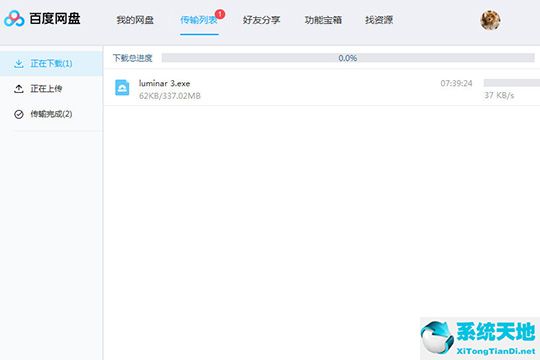Select the luminar 3.exe file name
Viewport: 540px width, 360px height.
click(x=164, y=83)
